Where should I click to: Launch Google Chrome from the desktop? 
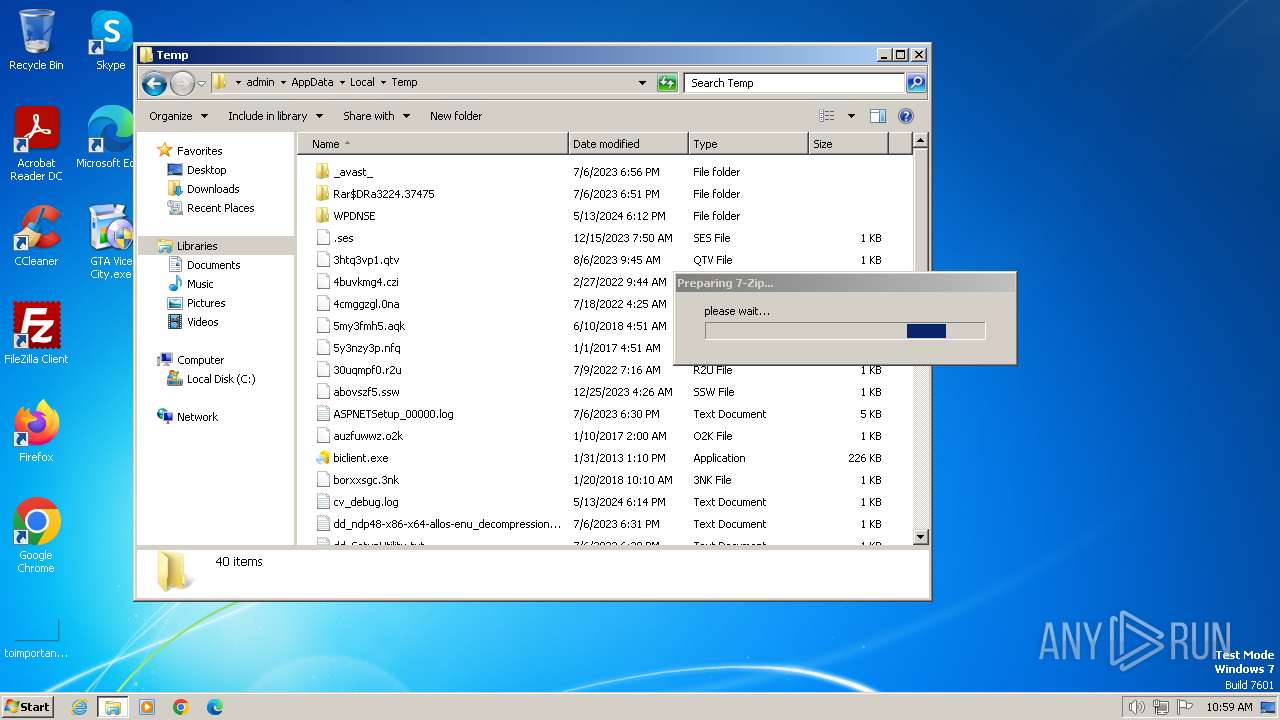(x=36, y=536)
